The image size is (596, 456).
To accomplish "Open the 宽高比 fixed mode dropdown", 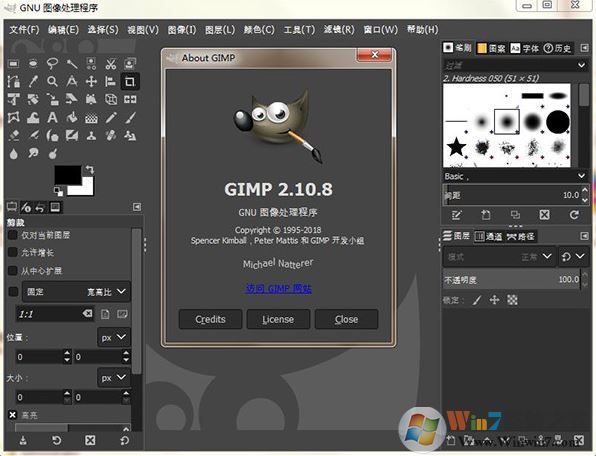I will click(x=76, y=291).
